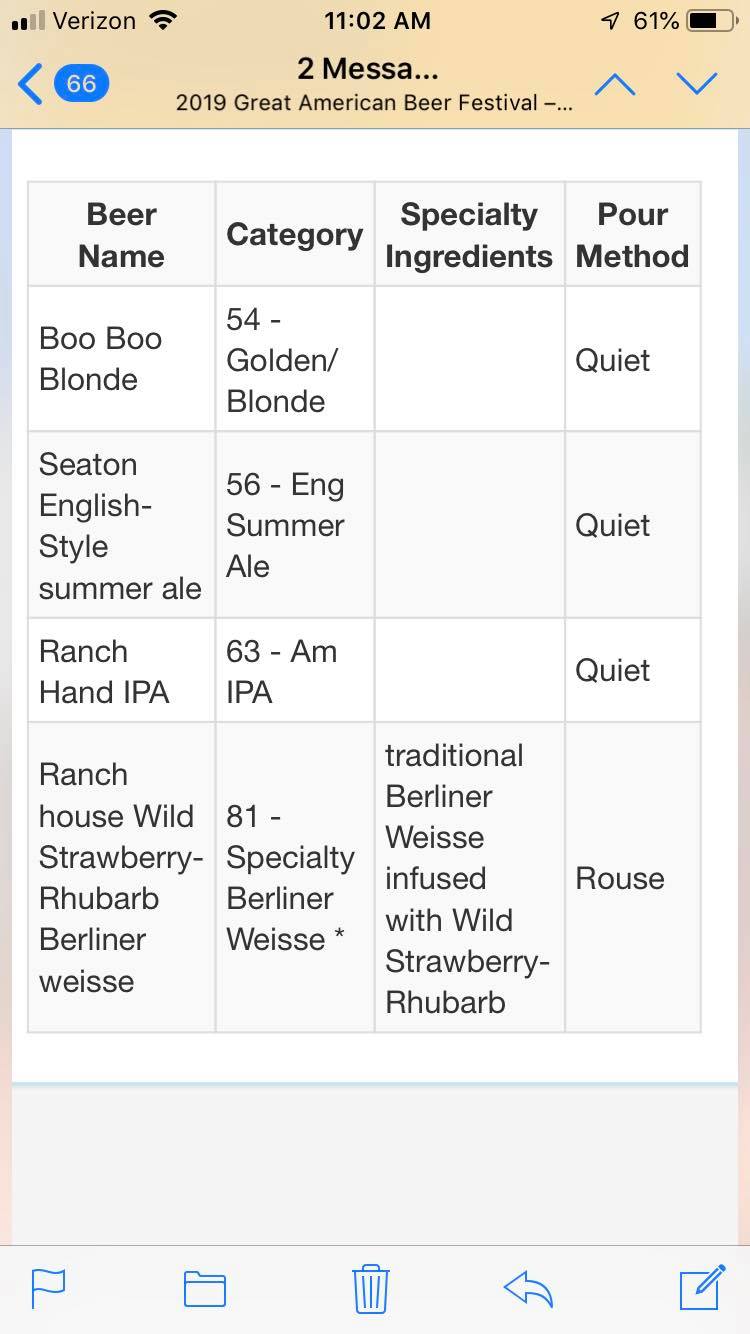The width and height of the screenshot is (750, 1334).
Task: Delete the email with the trash icon
Action: pos(371,1288)
